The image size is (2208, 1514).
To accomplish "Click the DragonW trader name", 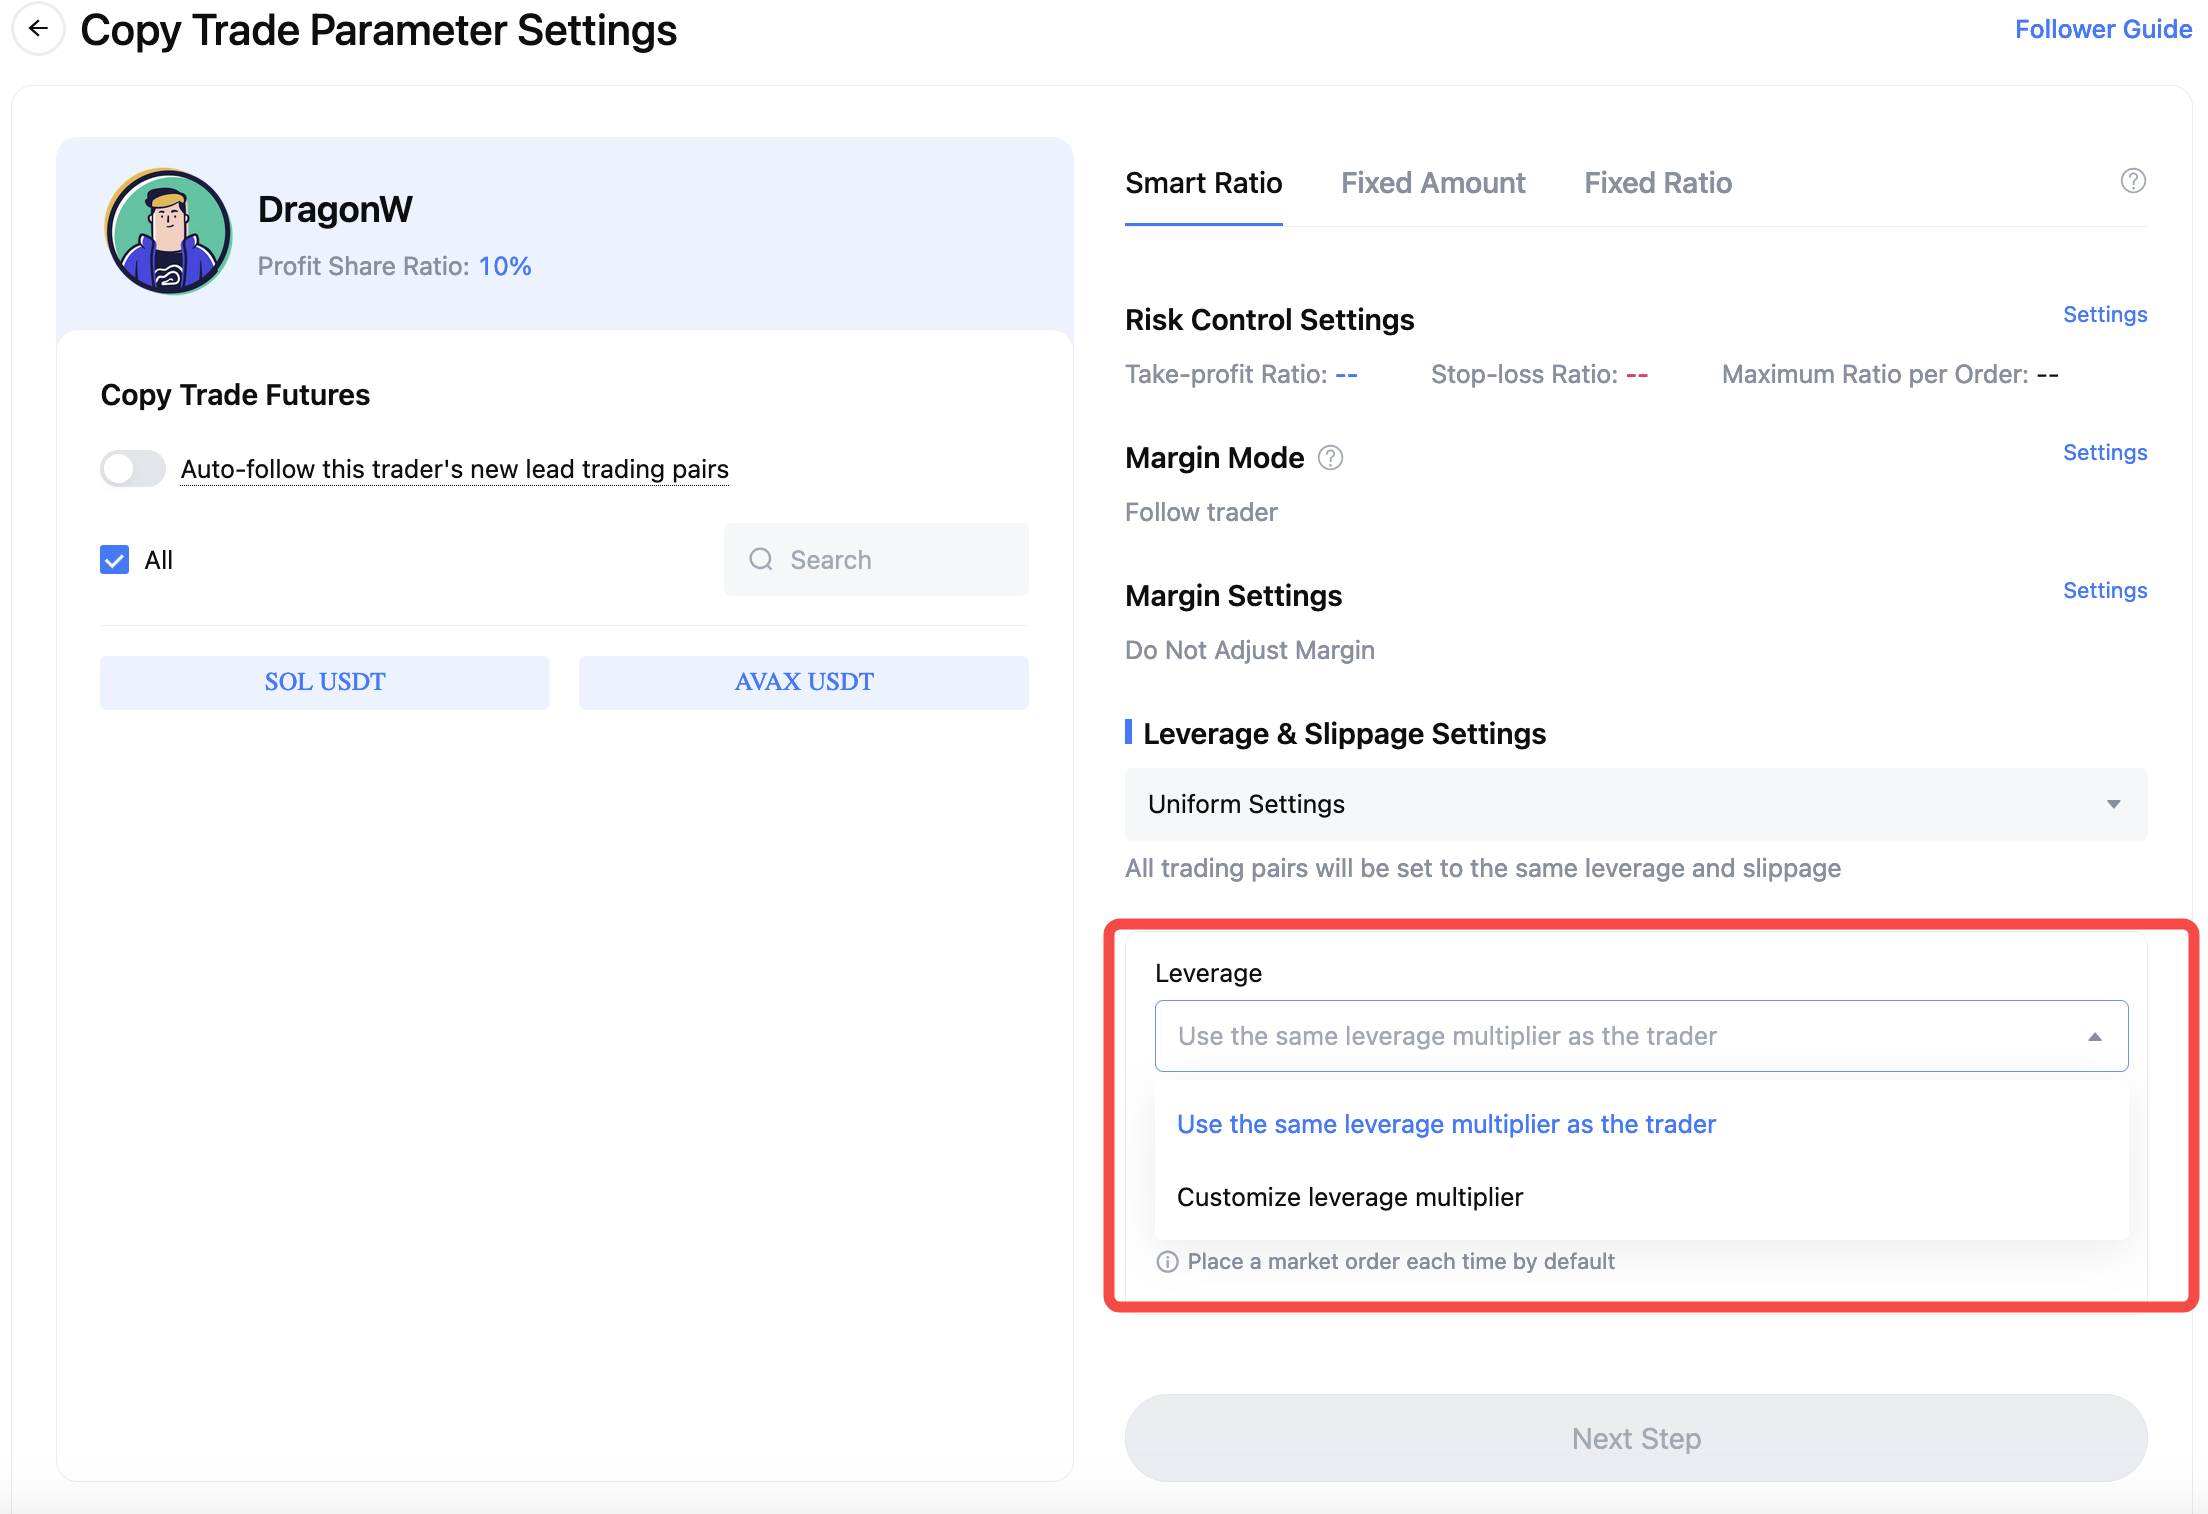I will pos(335,209).
